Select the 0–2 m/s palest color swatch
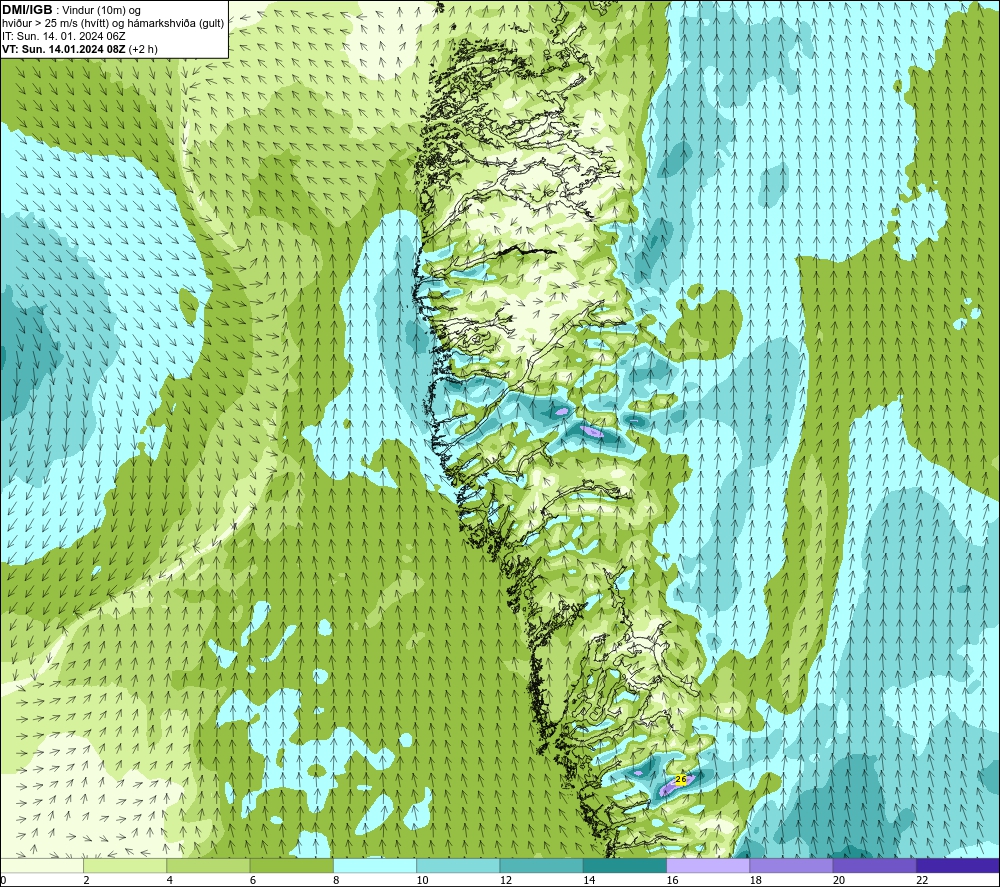Viewport: 1000px width, 887px height. [x=41, y=865]
